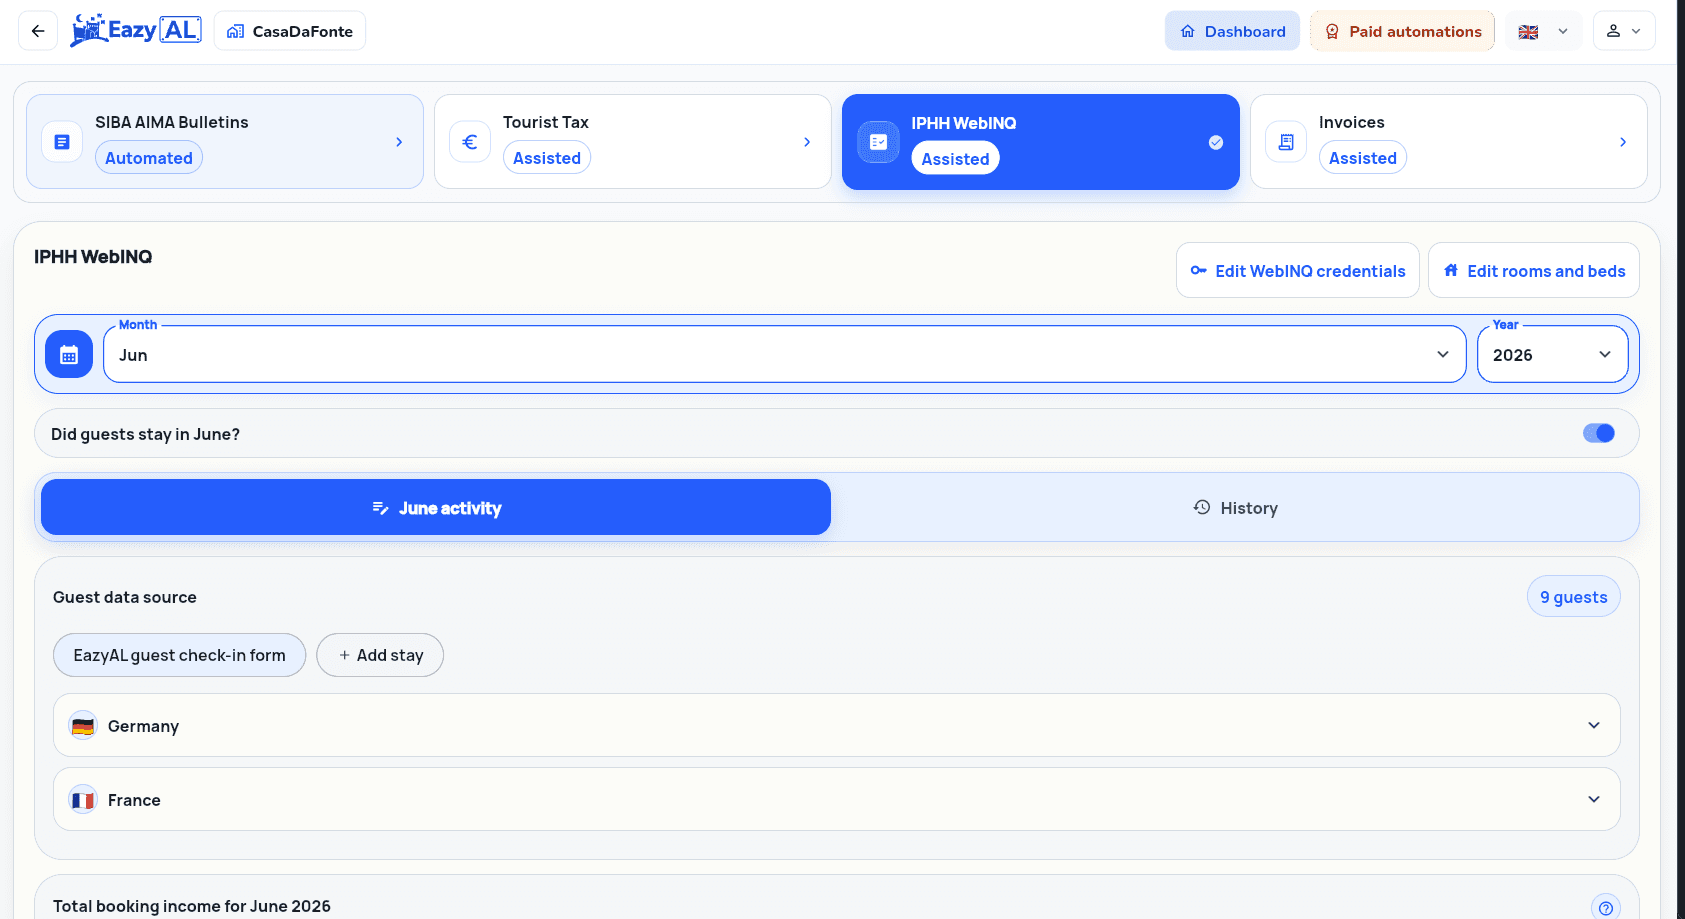Open the Invoices section card
This screenshot has height=919, width=1685.
[x=1449, y=141]
